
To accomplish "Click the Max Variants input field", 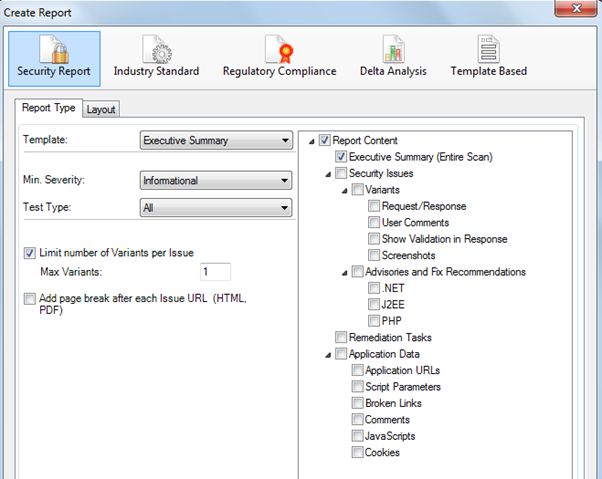I will pos(215,272).
